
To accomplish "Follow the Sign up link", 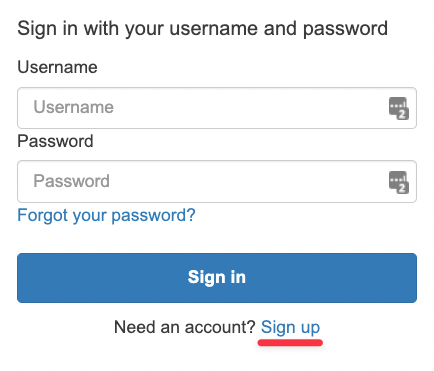I will pos(290,327).
